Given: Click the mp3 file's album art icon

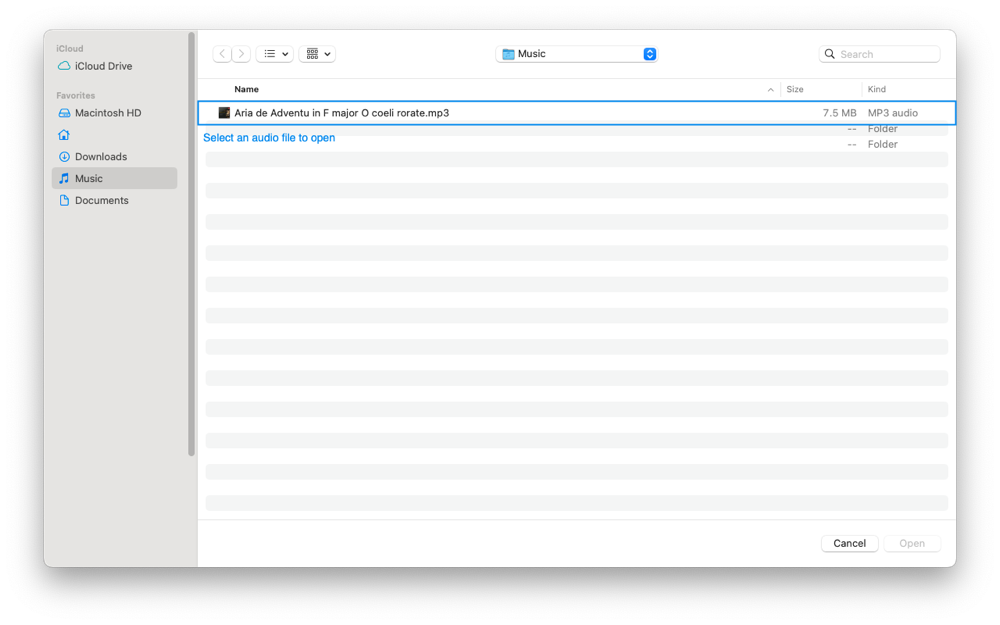Looking at the screenshot, I should [224, 113].
